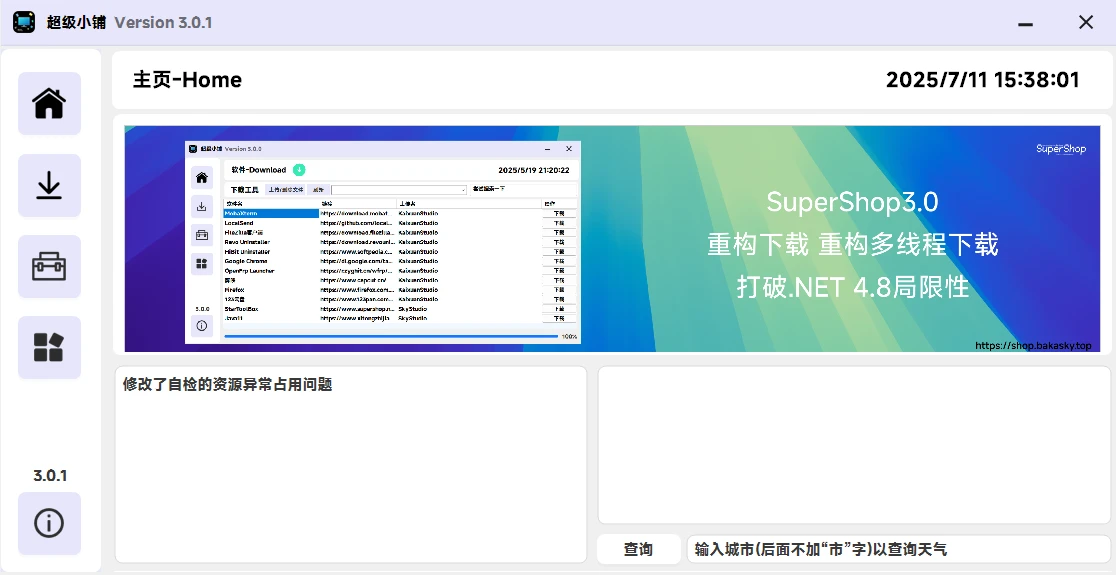The height and width of the screenshot is (575, 1116).
Task: Focus the city weather input field
Action: point(900,549)
